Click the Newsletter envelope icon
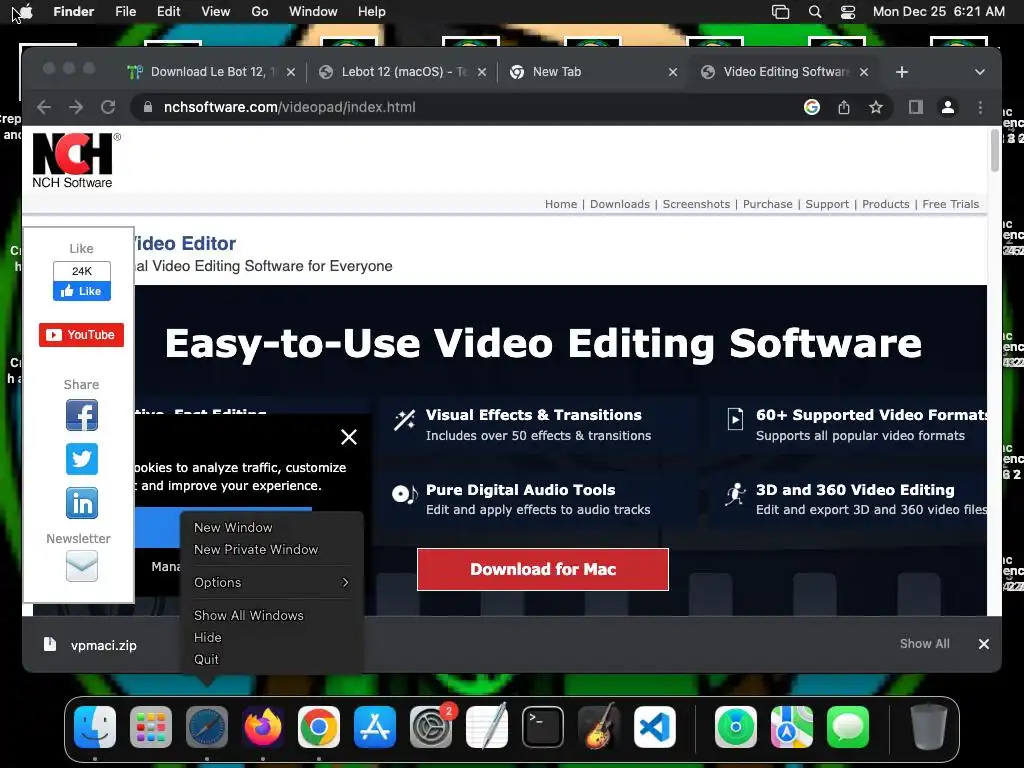This screenshot has height=768, width=1024. pos(82,566)
